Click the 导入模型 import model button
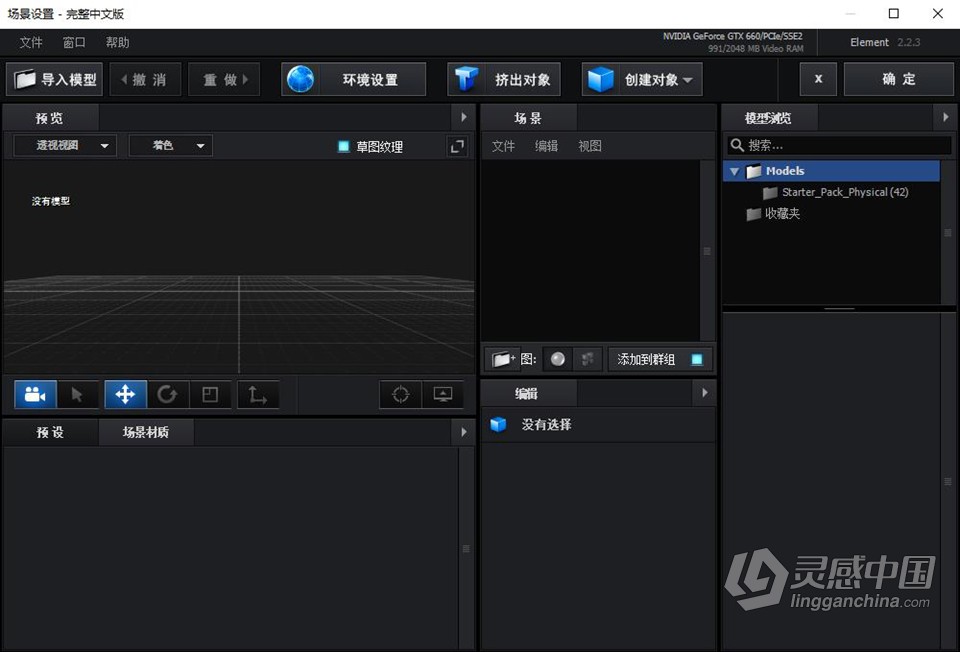Viewport: 960px width, 652px height. 54,79
